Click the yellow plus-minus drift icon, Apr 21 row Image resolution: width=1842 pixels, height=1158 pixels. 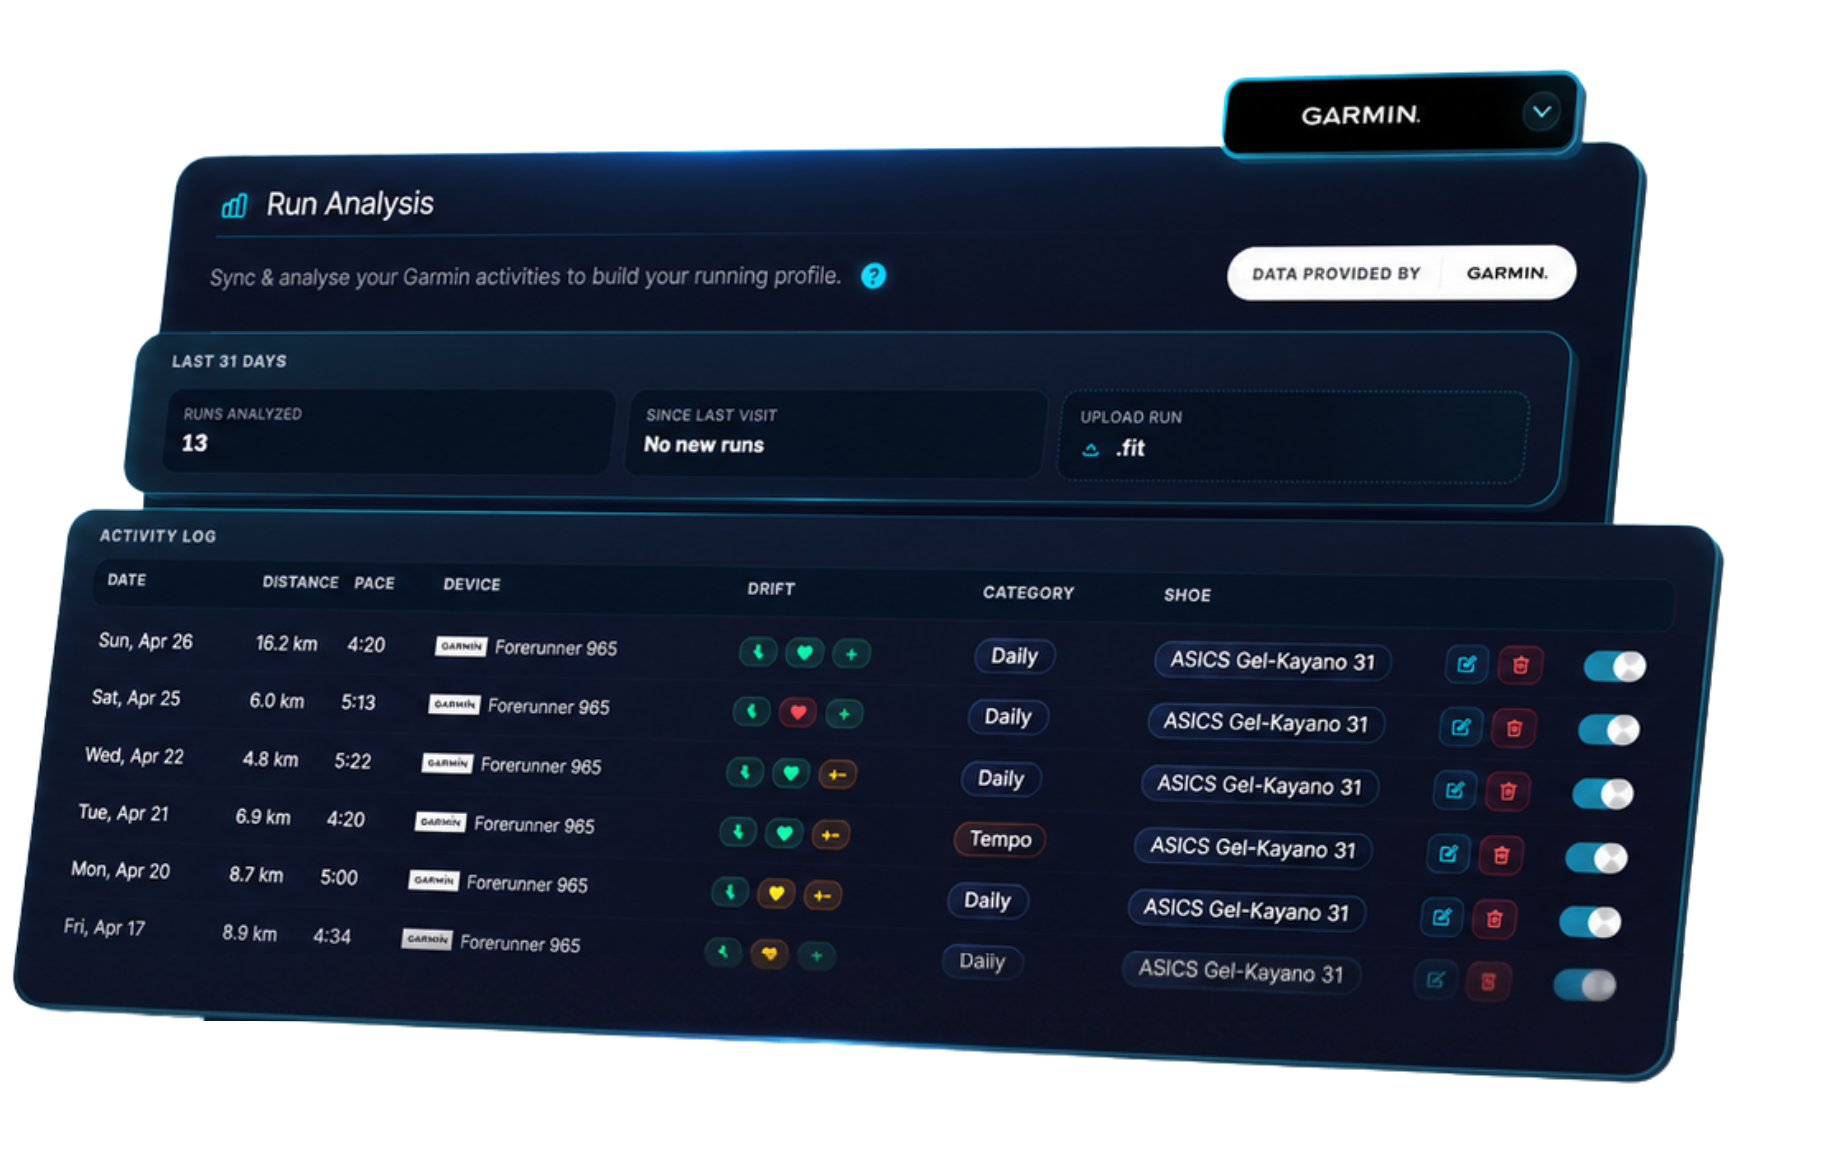click(830, 834)
